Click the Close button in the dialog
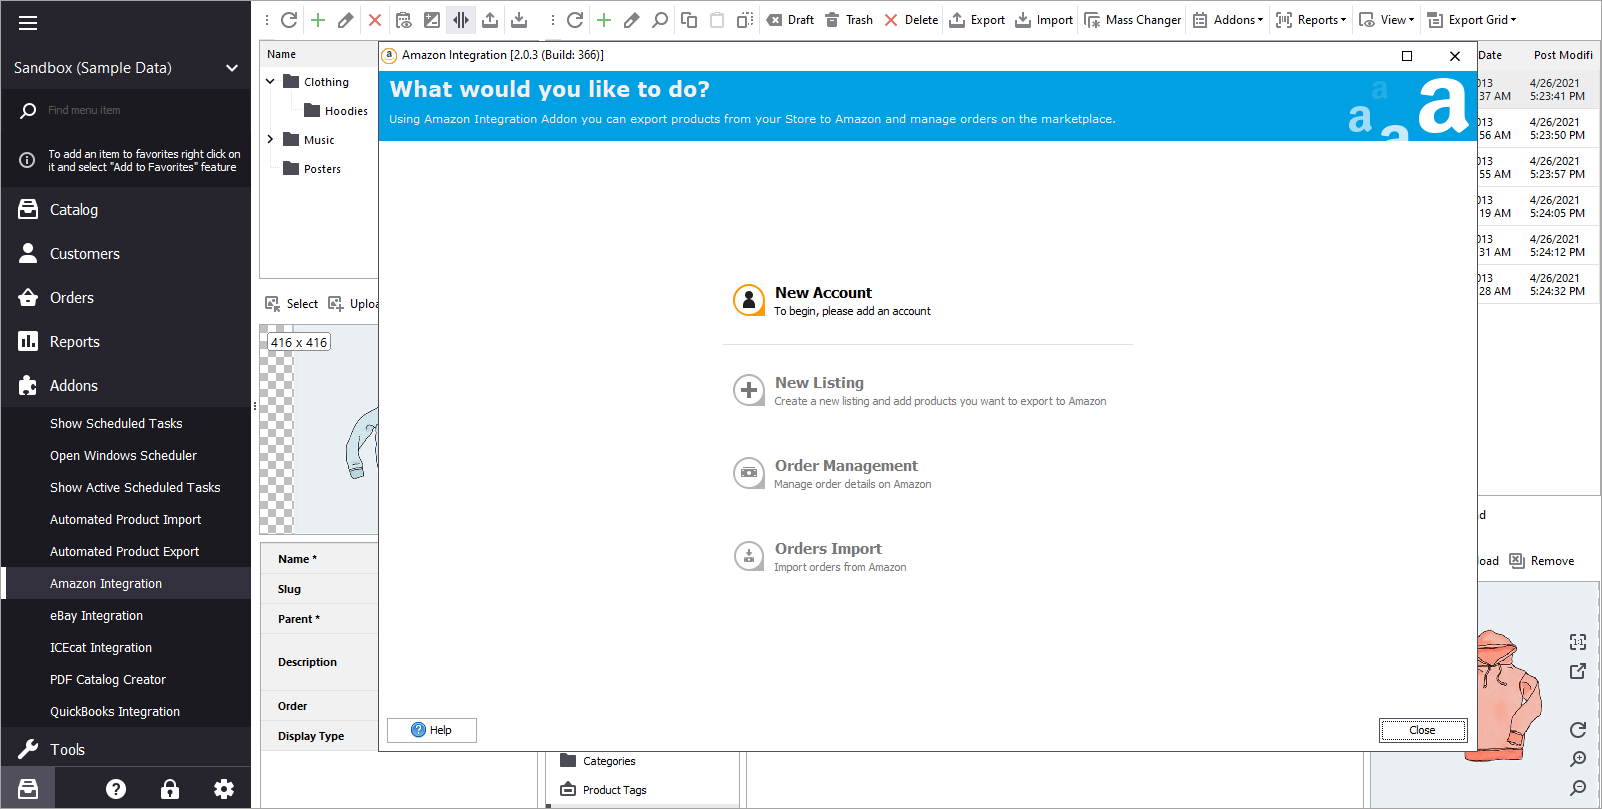Screen dimensions: 1602x809 point(1422,730)
